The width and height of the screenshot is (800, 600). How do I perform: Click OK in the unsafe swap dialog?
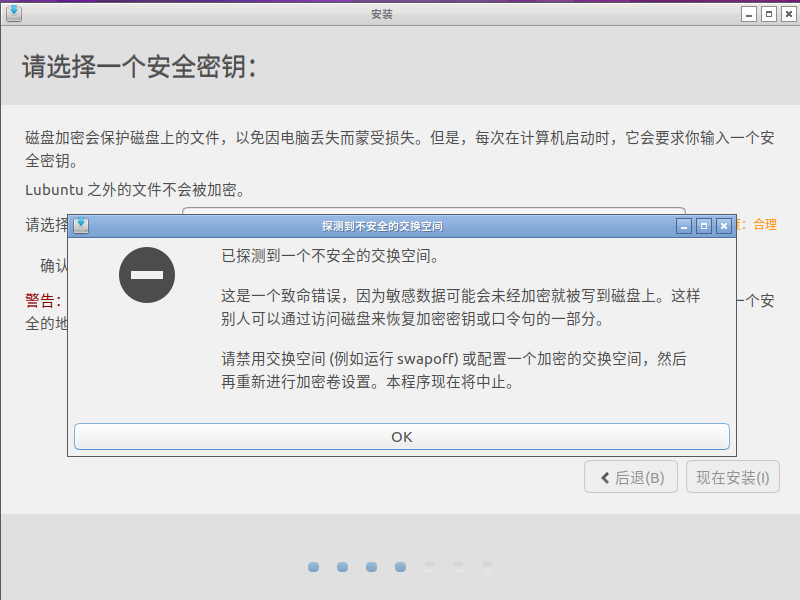click(x=402, y=437)
